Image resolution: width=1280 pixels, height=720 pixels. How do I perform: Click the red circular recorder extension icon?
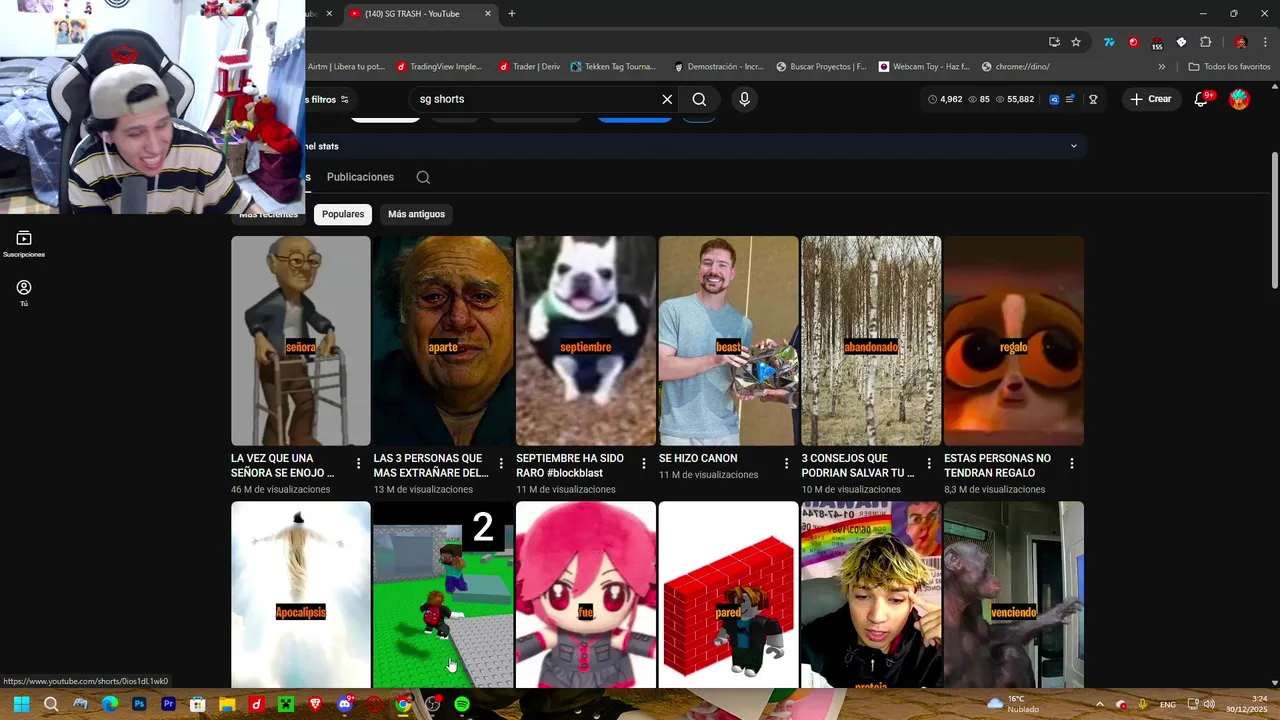(1133, 42)
